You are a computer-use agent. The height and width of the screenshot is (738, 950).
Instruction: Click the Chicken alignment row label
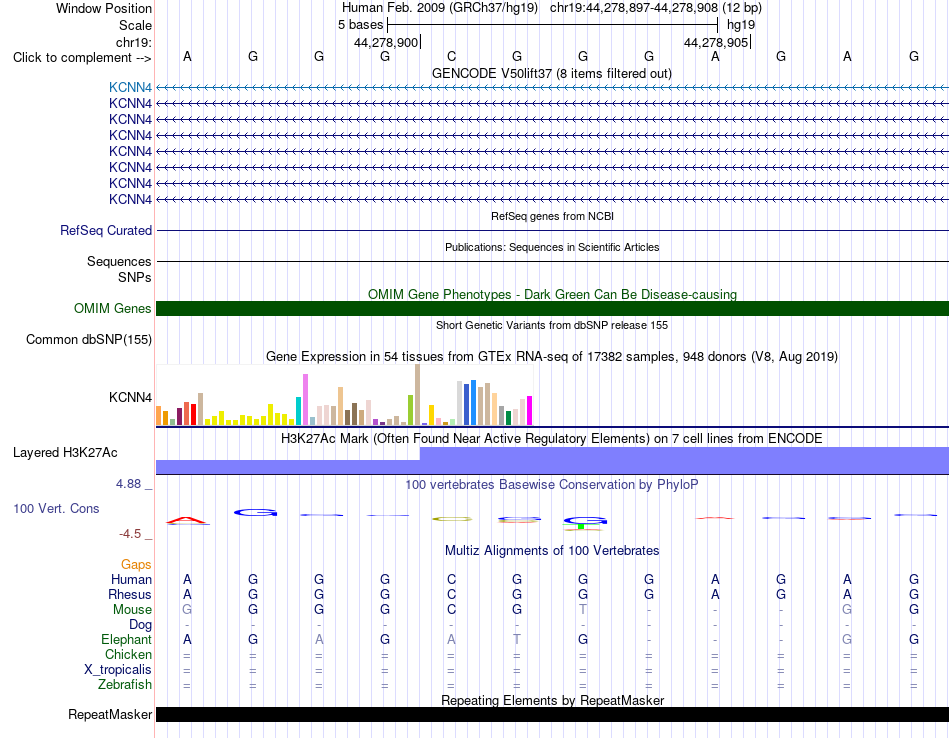pyautogui.click(x=128, y=654)
